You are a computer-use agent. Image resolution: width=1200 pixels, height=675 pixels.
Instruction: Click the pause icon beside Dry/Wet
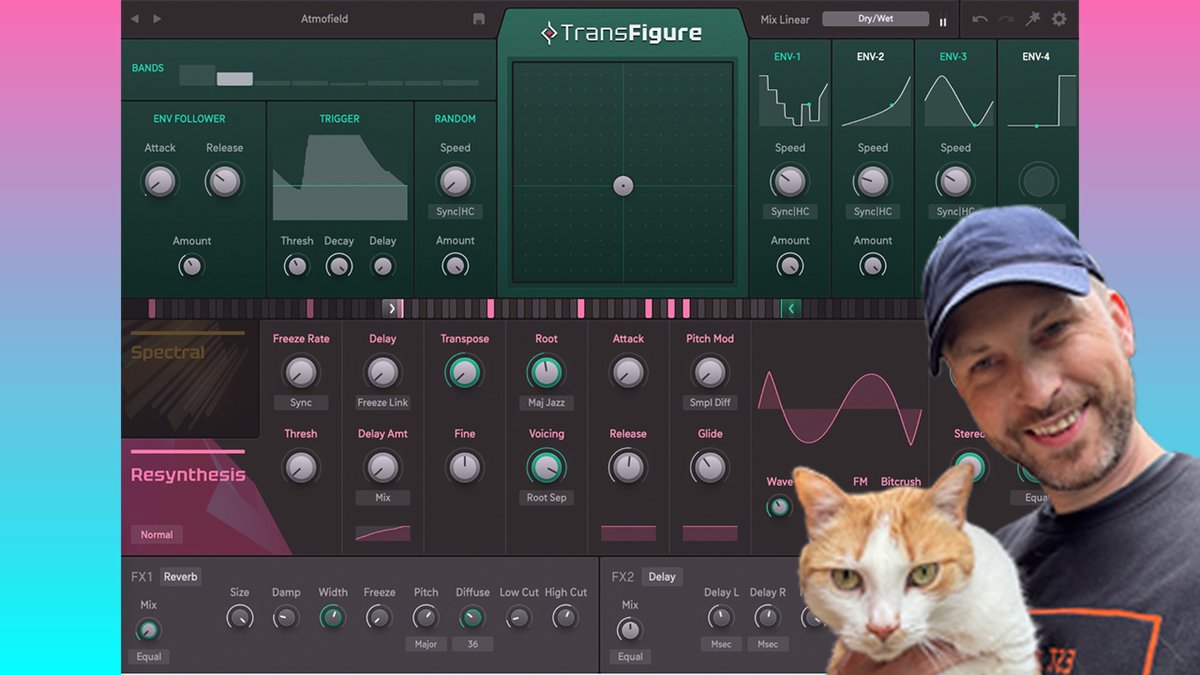click(x=942, y=21)
